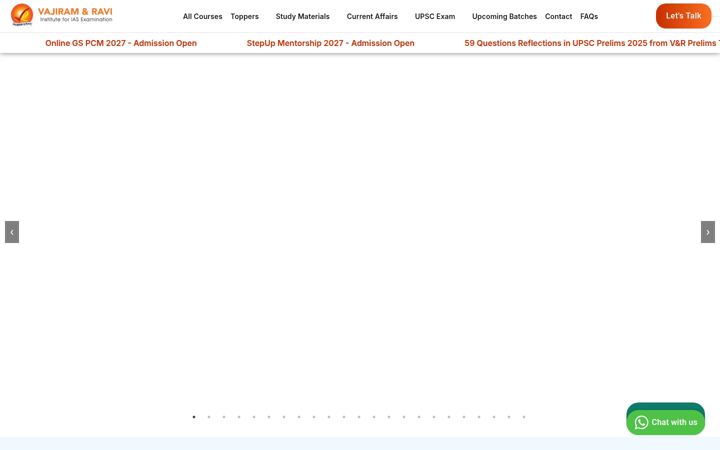
Task: Select the first carousel pagination dot
Action: pyautogui.click(x=194, y=417)
